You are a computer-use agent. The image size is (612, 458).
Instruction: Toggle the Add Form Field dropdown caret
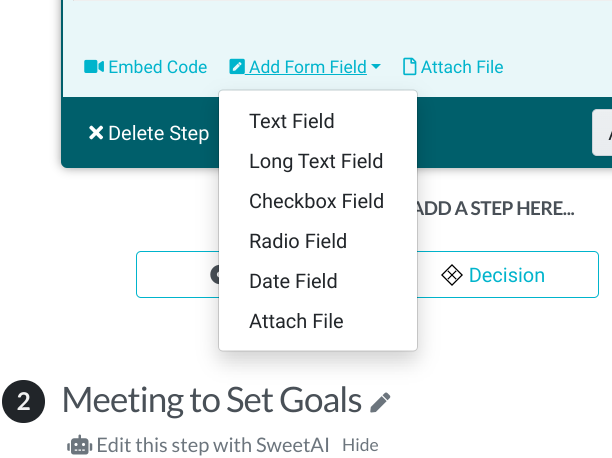tap(376, 67)
